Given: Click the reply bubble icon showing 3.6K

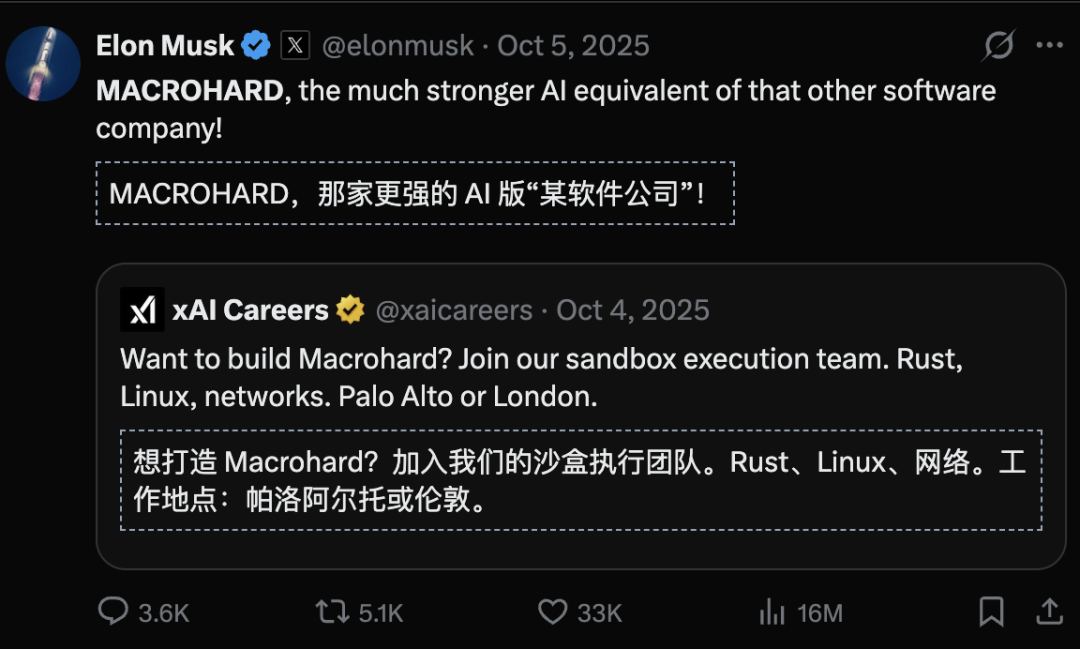Looking at the screenshot, I should [x=113, y=612].
